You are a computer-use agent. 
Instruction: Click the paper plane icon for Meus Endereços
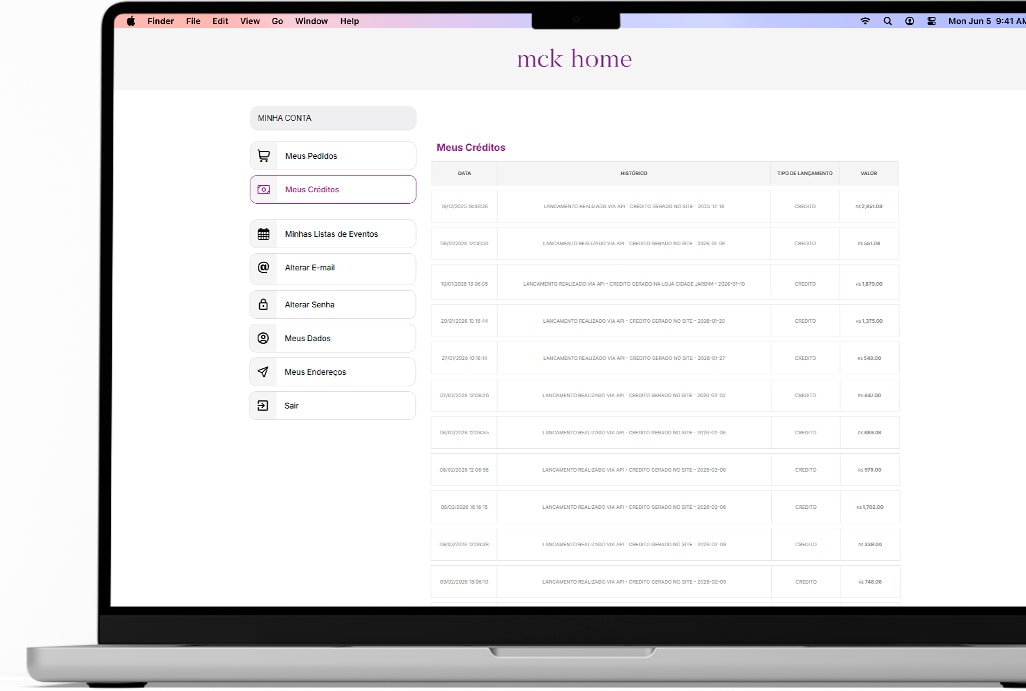[264, 372]
